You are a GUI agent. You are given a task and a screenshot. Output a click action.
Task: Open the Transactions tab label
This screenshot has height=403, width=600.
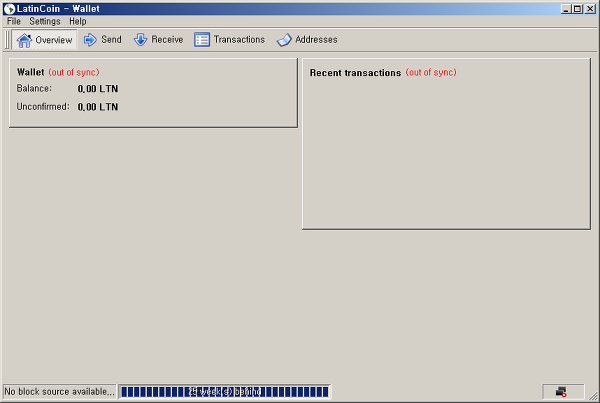point(239,39)
